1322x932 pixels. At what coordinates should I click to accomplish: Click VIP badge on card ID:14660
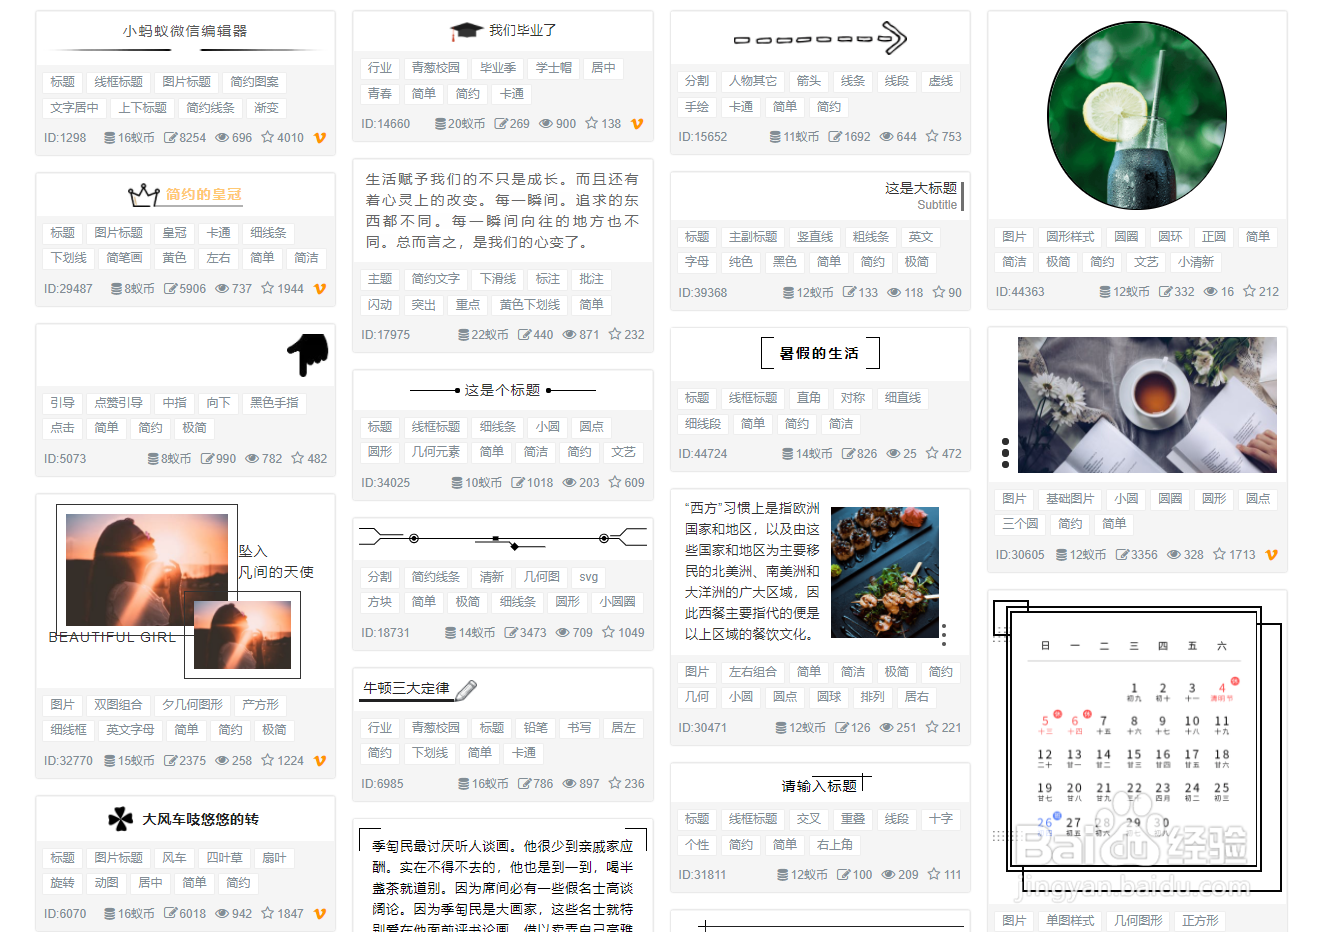(x=637, y=124)
